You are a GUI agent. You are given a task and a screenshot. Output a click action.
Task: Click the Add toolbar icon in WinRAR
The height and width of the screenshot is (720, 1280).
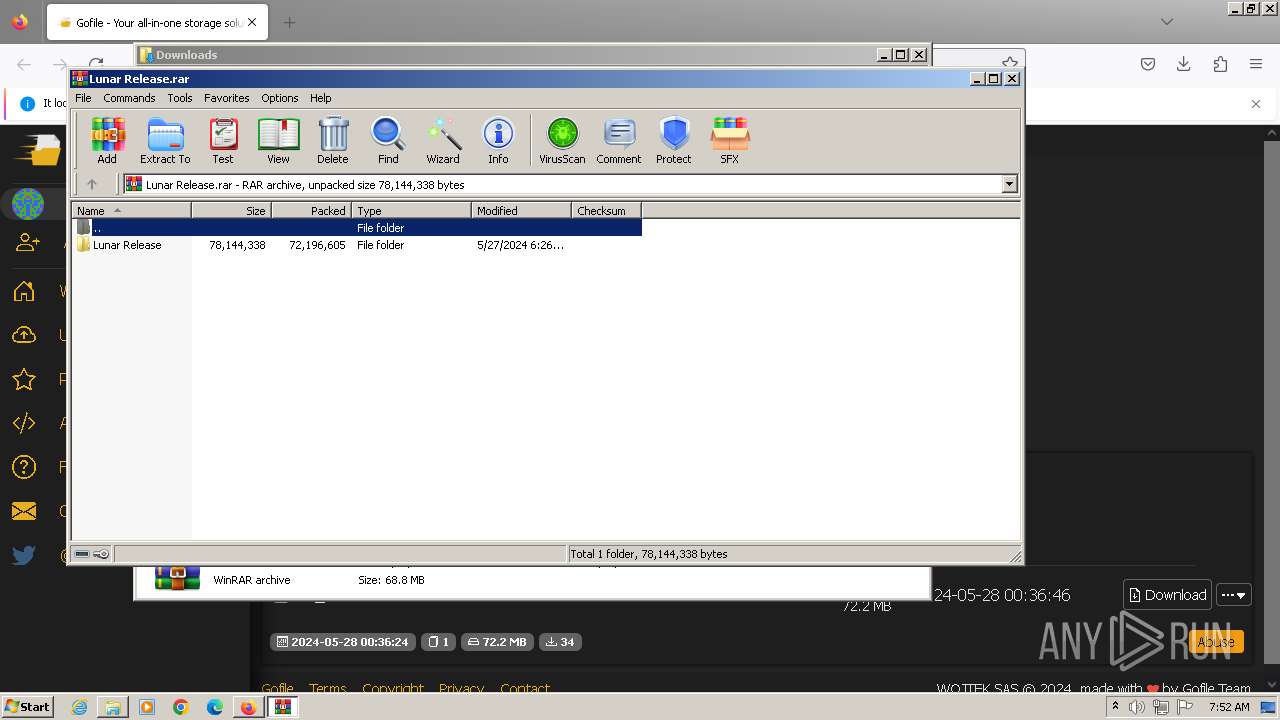(x=107, y=141)
